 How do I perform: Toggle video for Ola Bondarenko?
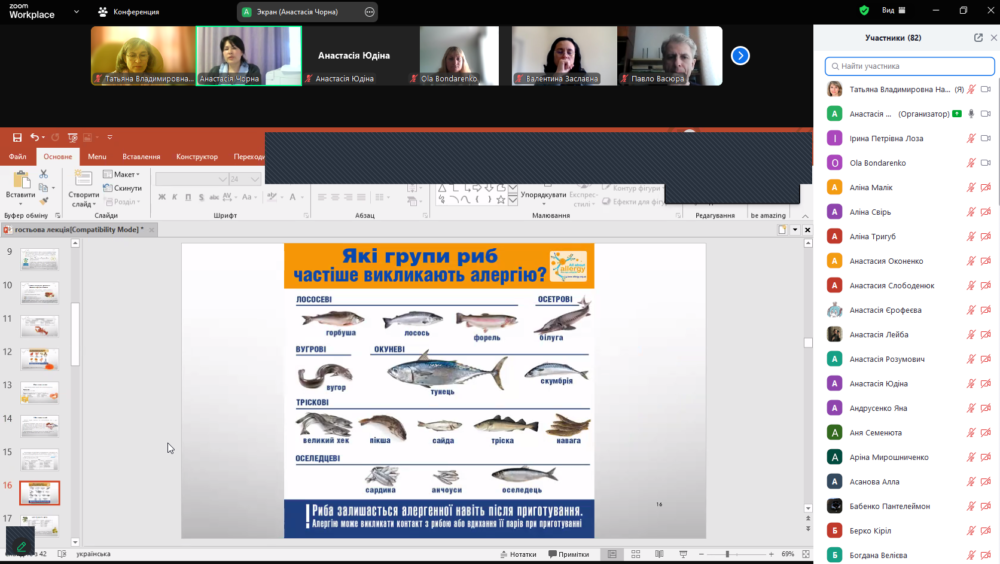point(986,163)
